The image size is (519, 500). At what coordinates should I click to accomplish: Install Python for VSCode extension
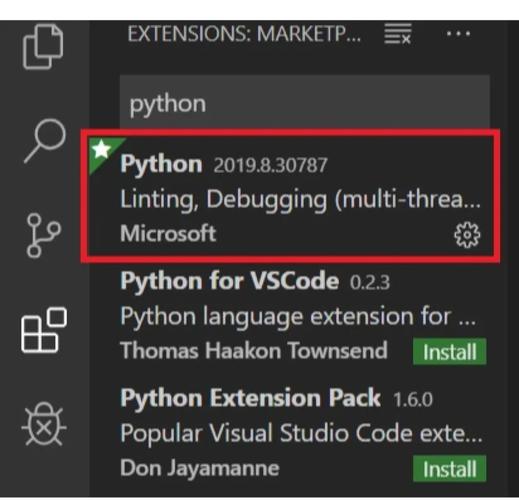(449, 352)
